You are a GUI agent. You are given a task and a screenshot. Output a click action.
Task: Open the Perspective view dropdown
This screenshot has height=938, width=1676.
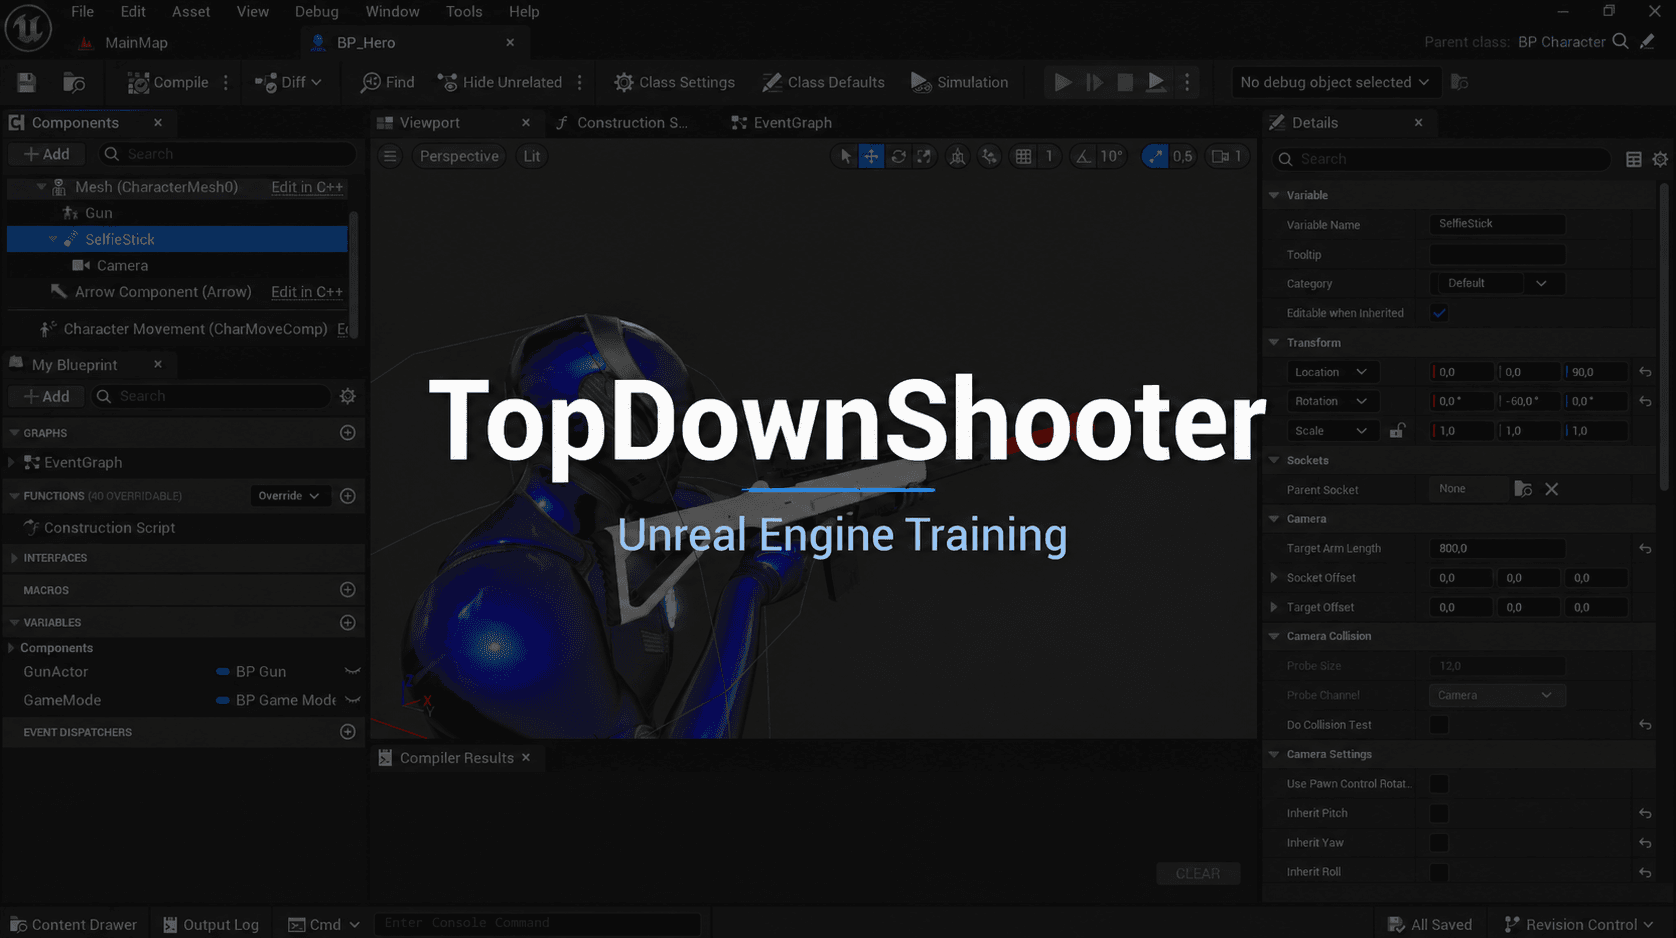click(459, 156)
